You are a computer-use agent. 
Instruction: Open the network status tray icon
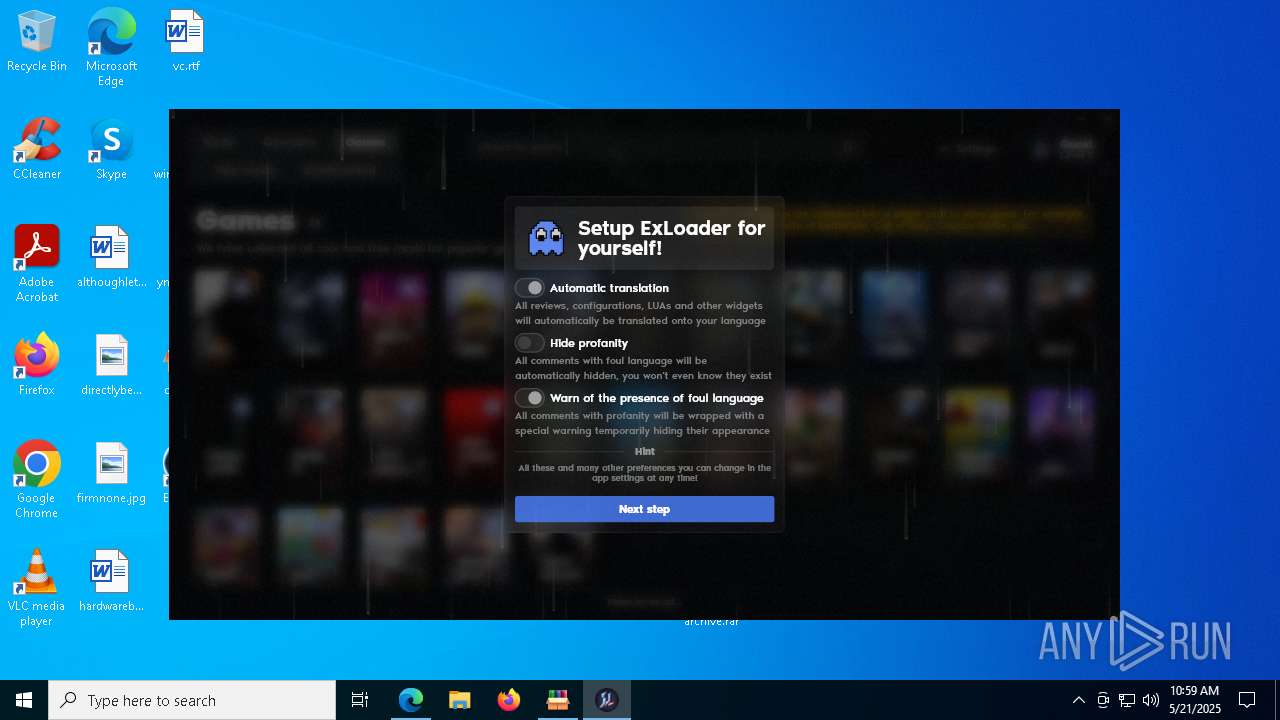tap(1127, 700)
